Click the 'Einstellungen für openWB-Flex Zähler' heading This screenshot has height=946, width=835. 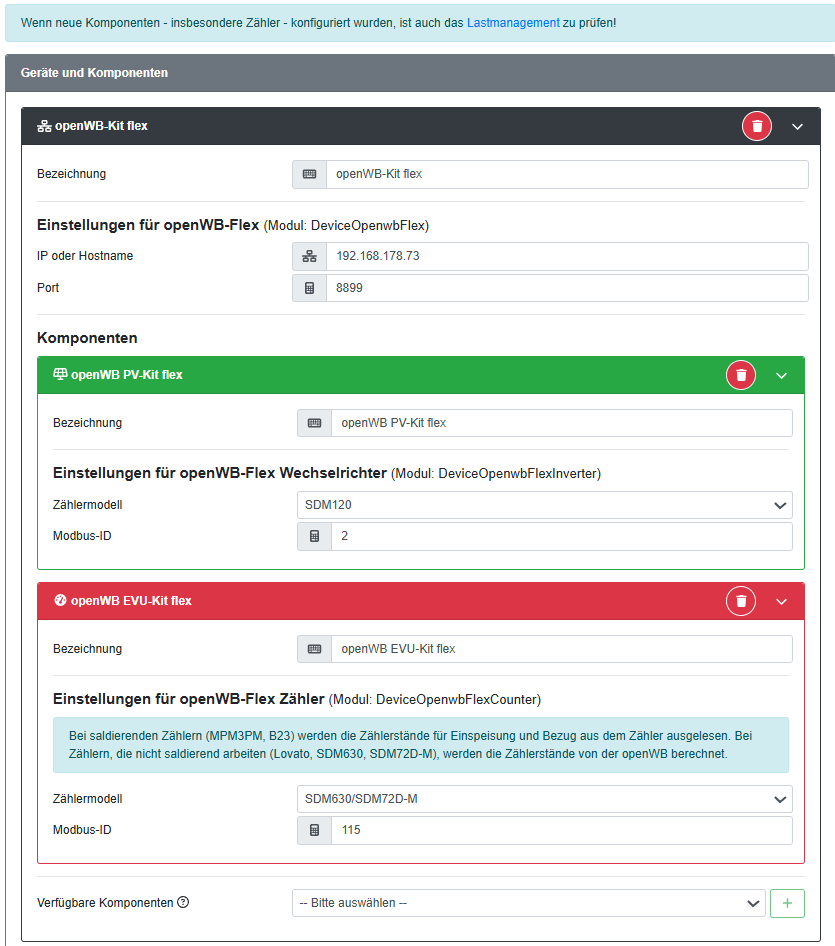pos(189,699)
